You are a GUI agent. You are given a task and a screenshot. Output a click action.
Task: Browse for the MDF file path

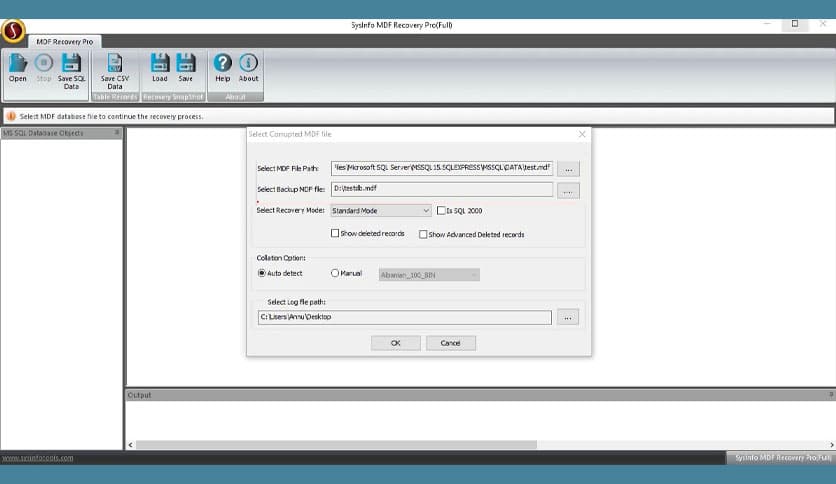point(568,169)
